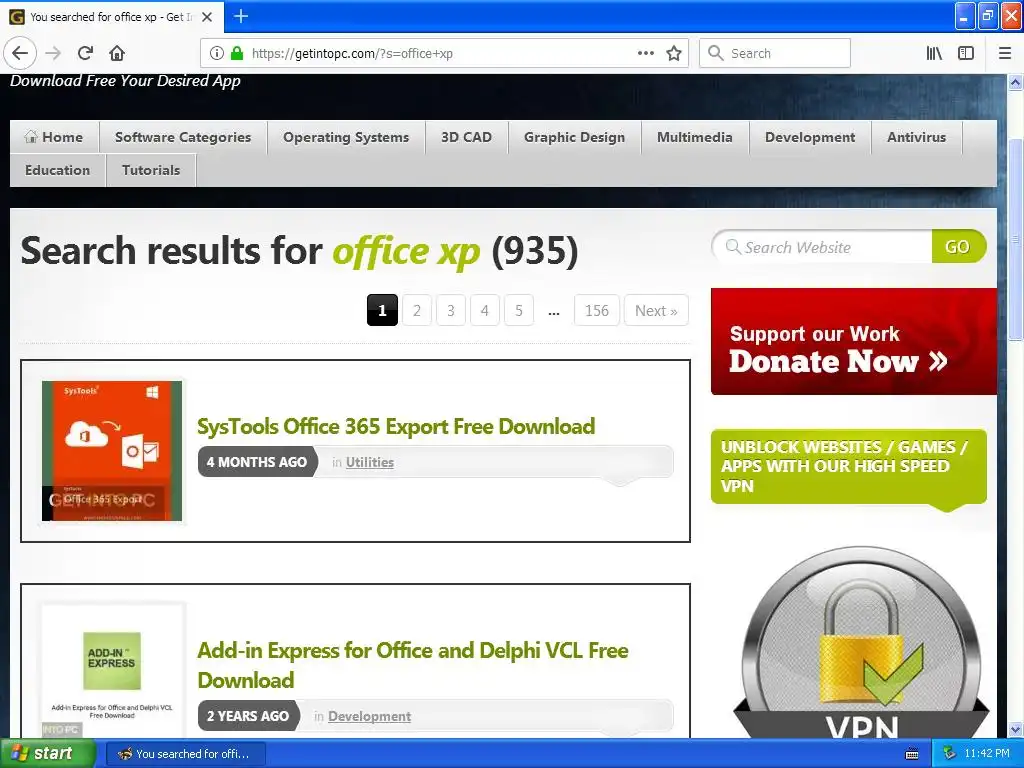Click the vertical scrollbar thumb

tap(1015, 240)
